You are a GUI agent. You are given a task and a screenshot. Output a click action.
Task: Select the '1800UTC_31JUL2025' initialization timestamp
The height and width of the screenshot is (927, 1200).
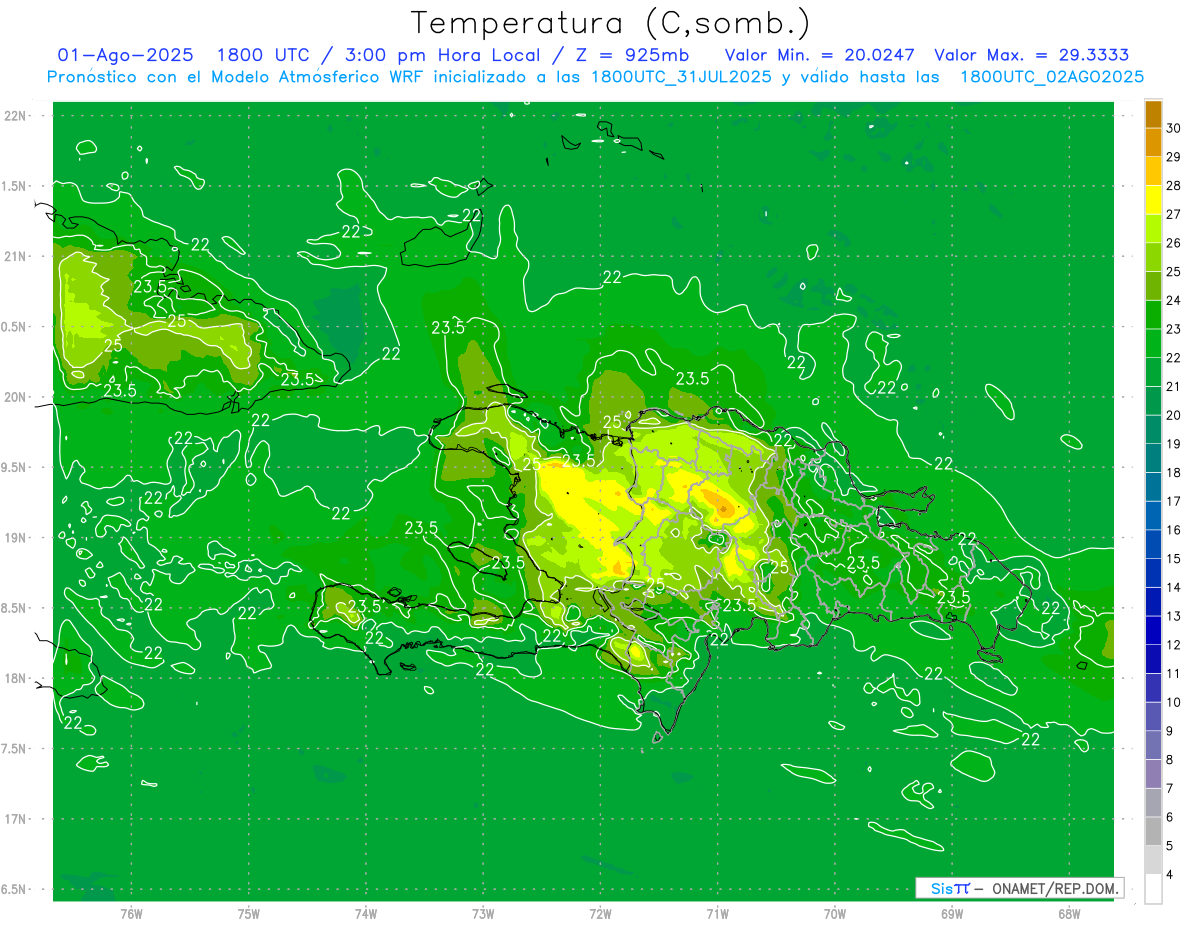click(x=682, y=77)
